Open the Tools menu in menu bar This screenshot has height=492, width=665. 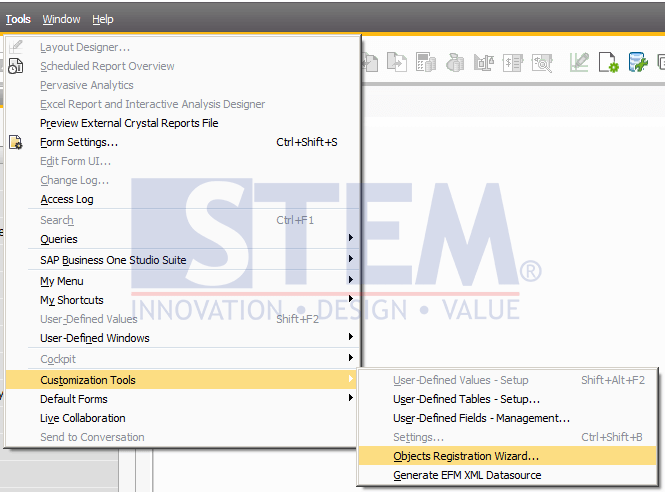pos(18,19)
